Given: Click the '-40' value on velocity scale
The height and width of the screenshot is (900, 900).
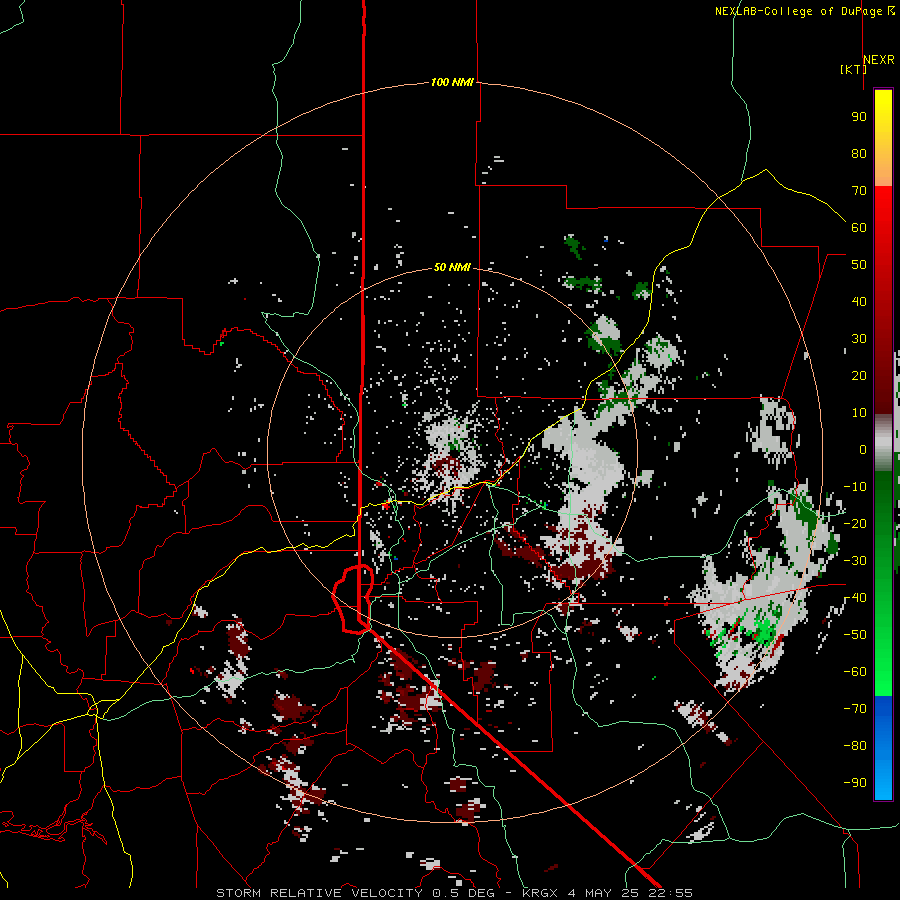Looking at the screenshot, I should (855, 598).
